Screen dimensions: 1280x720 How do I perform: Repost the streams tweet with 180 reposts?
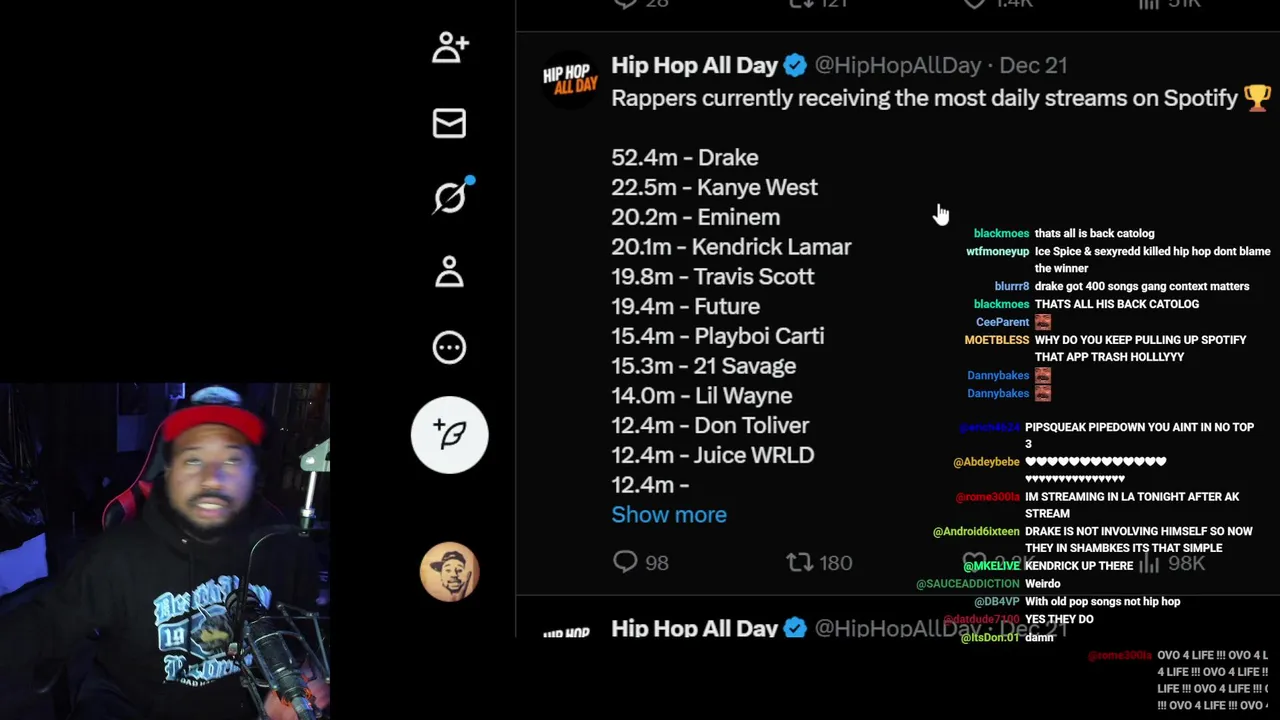pos(819,562)
